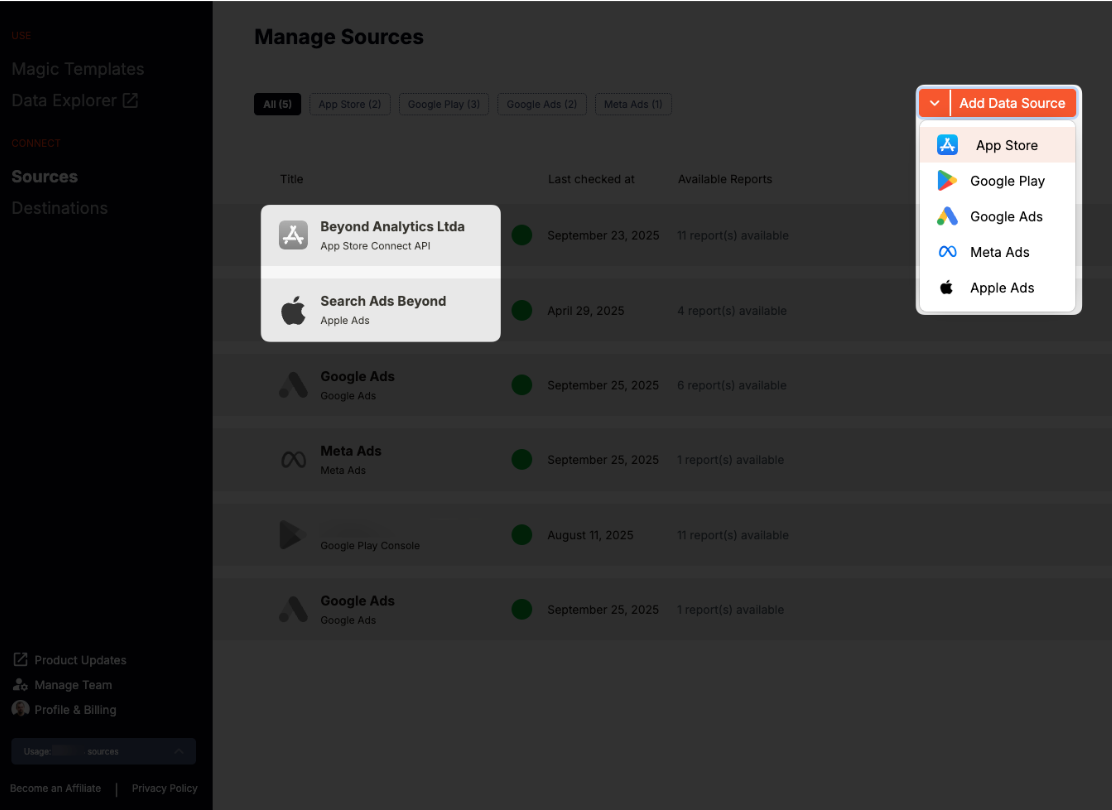The image size is (1112, 810).
Task: Click the Apple logo next to Search Ads Beyond
Action: 293,310
